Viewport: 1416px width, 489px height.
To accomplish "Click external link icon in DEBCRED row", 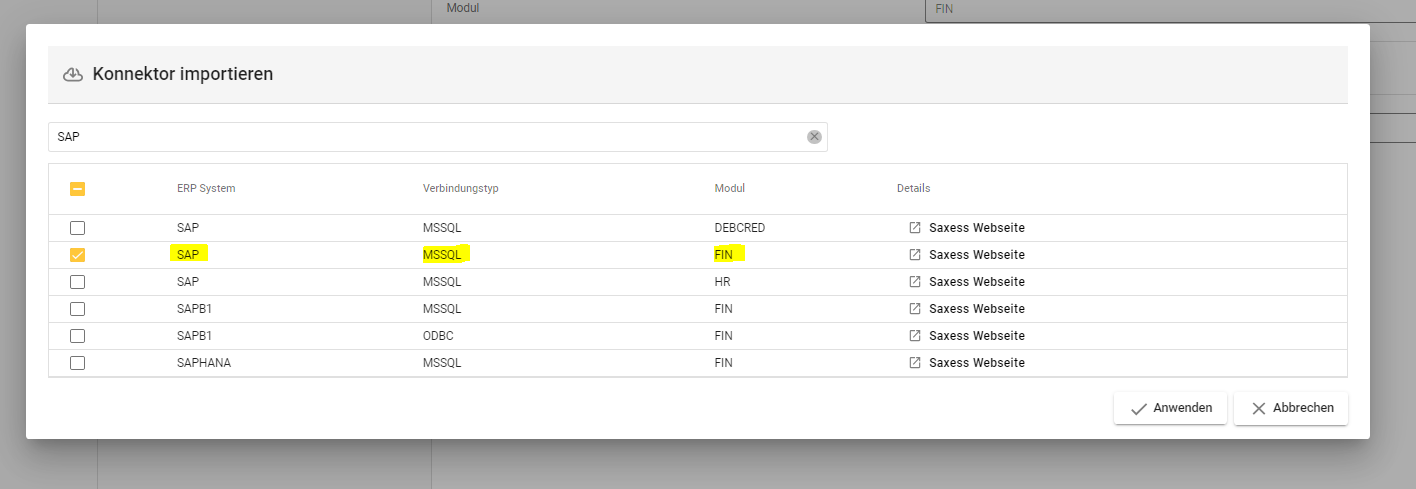I will click(x=914, y=228).
